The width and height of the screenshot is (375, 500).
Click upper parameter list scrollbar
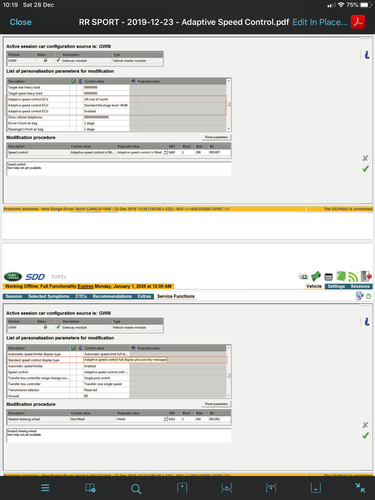click(228, 105)
